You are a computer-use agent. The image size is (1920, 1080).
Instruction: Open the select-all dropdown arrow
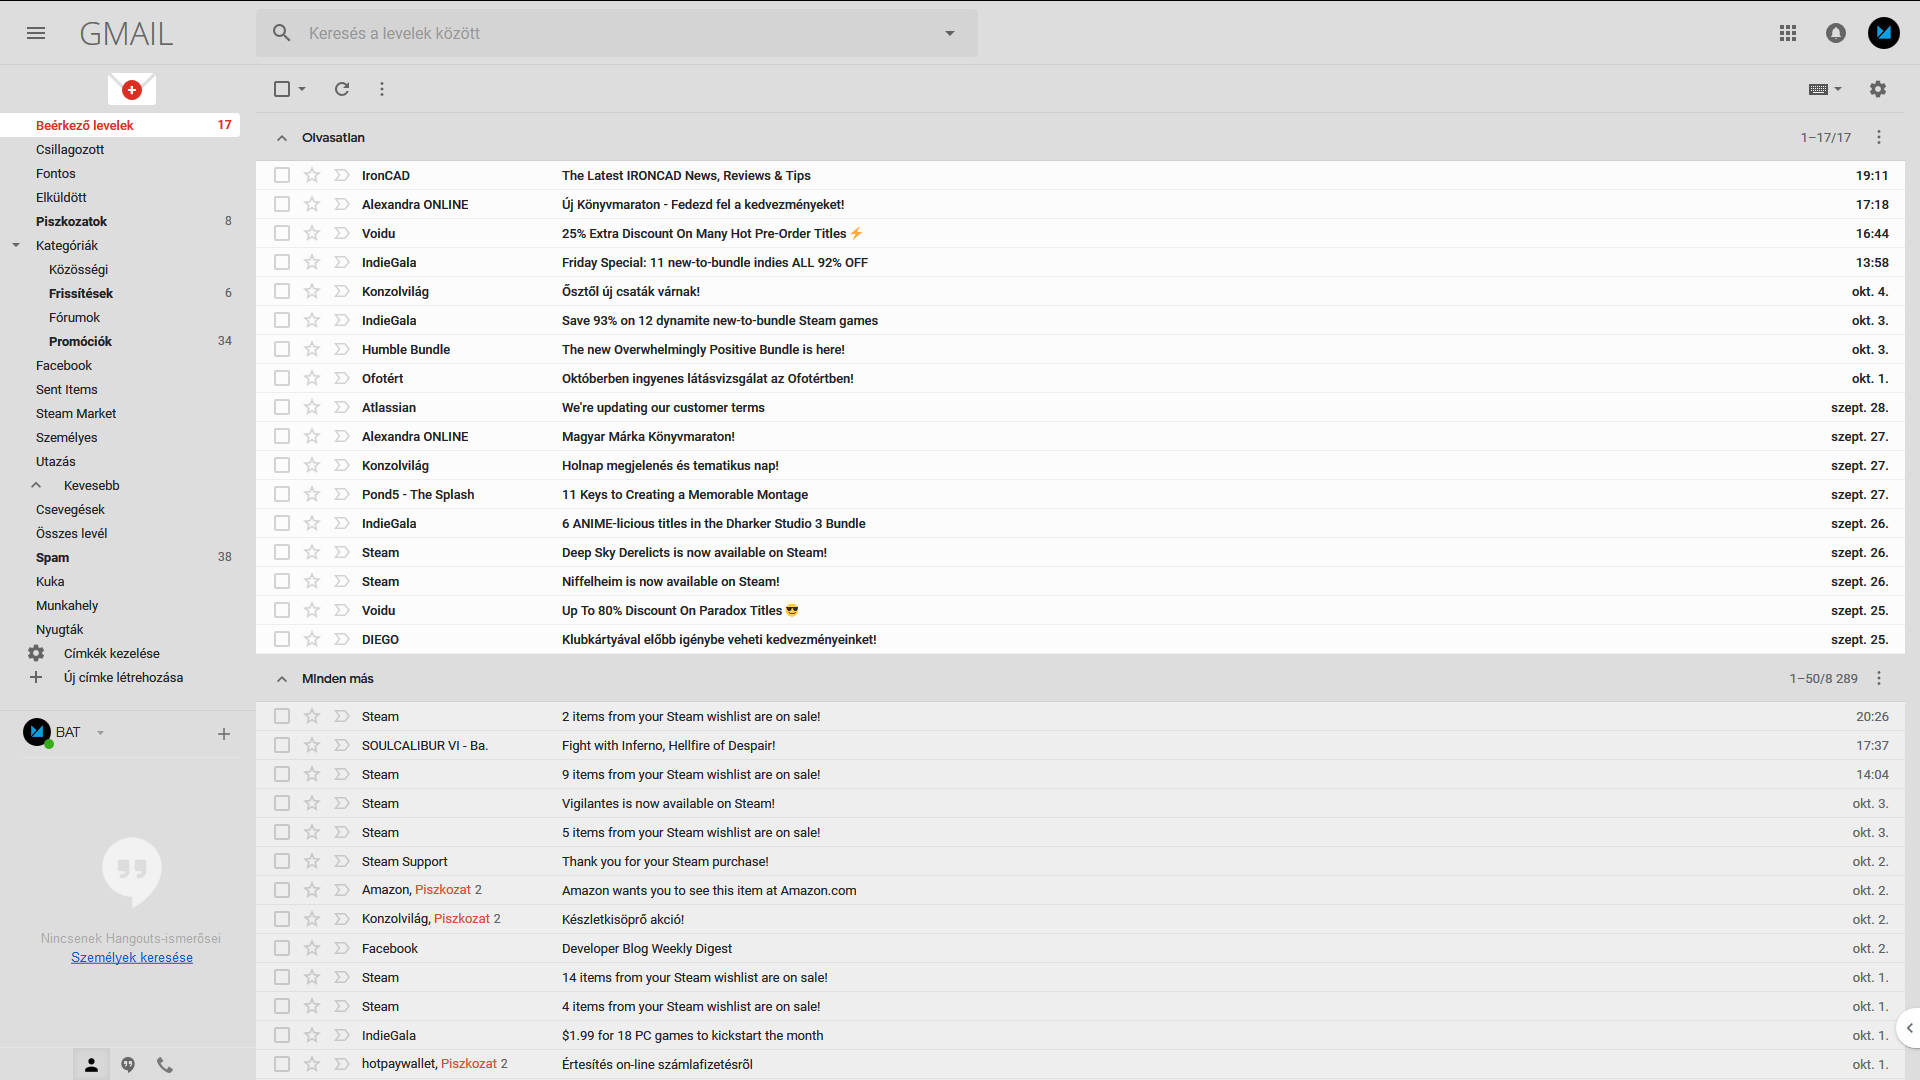[x=302, y=89]
